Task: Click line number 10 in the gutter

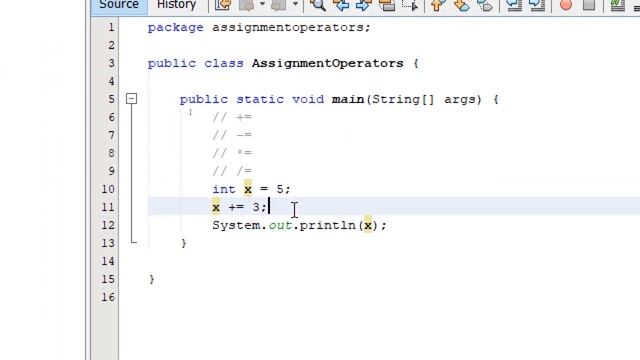Action: point(108,189)
